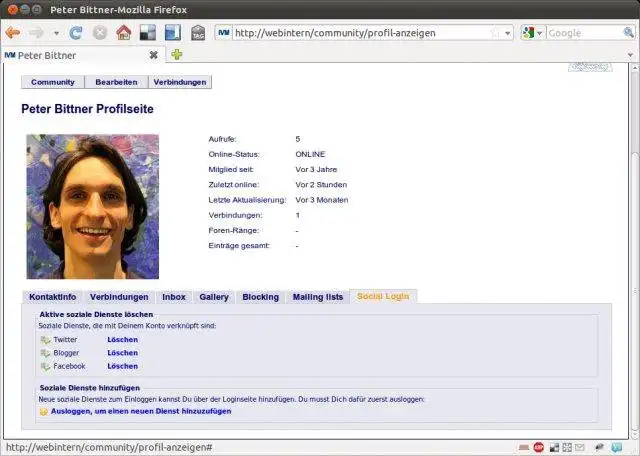Viewport: 640px width, 456px height.
Task: Click the black-white squares status bar icon
Action: coord(554,447)
